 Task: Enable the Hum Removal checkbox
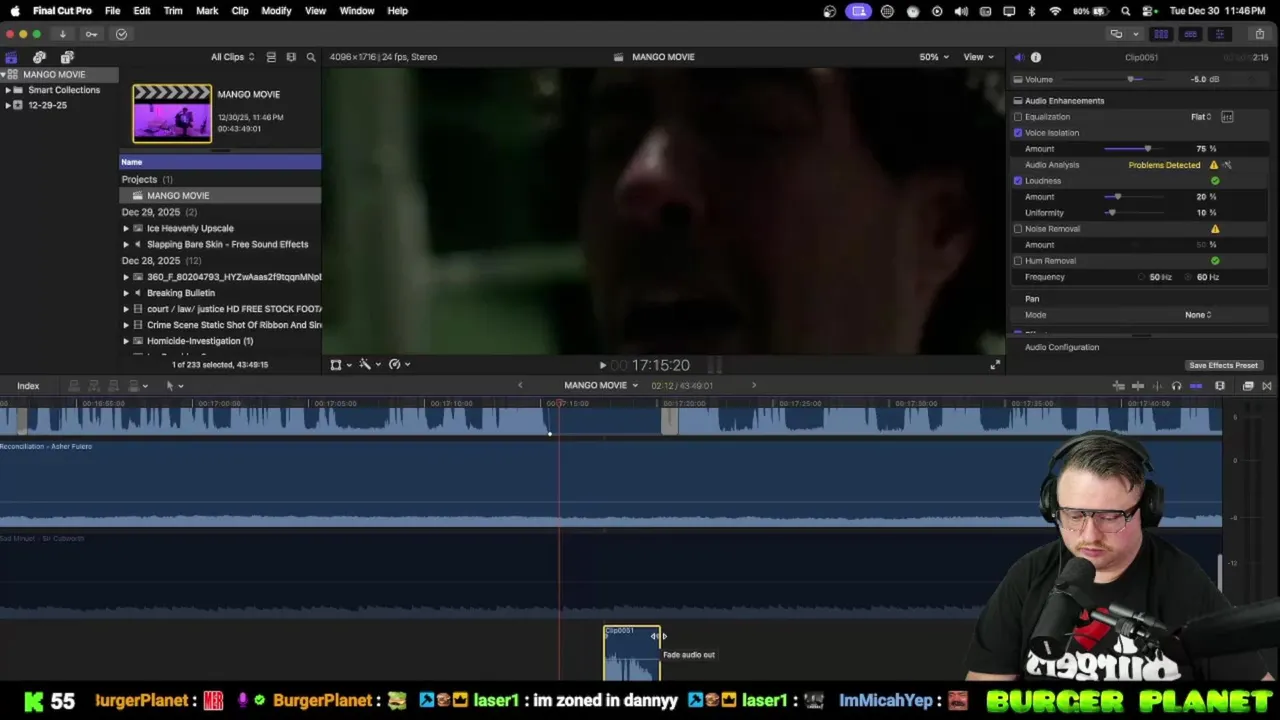point(1018,261)
